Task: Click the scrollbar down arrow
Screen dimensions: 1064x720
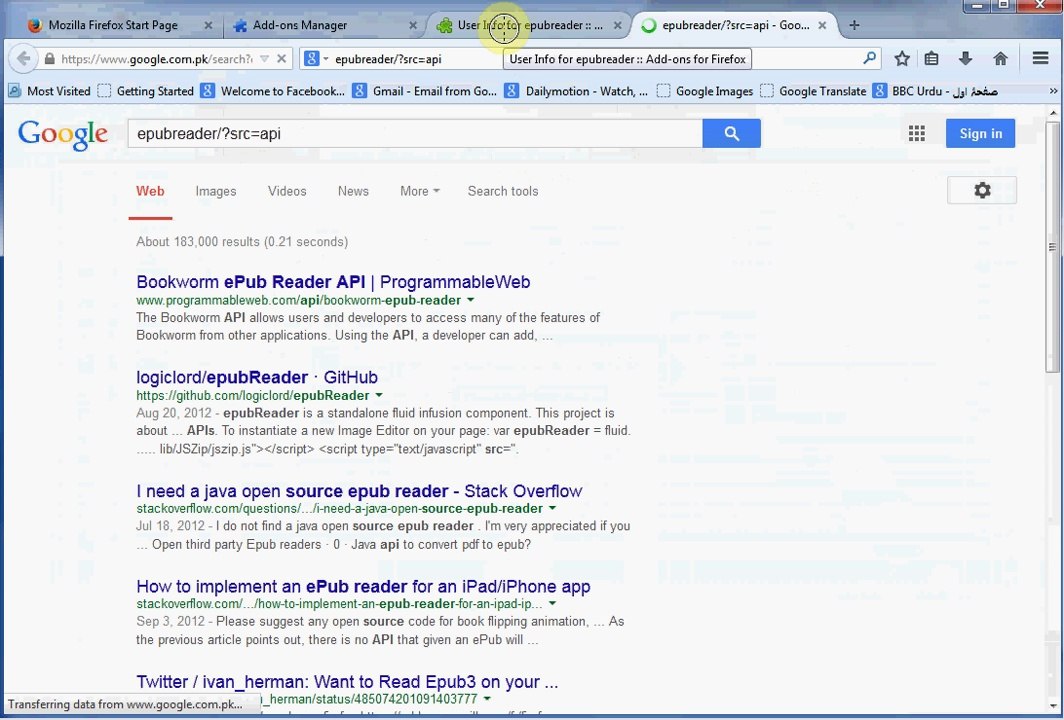Action: (x=1052, y=708)
